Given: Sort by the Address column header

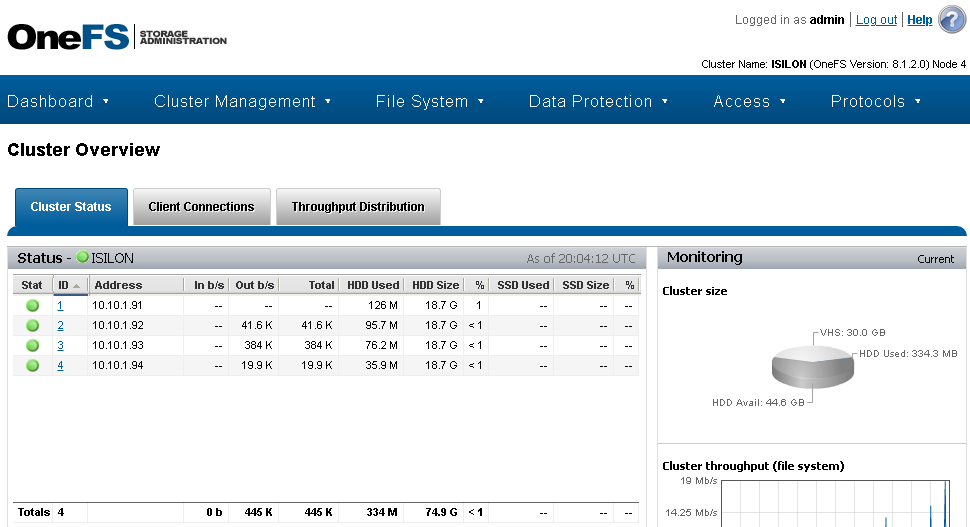Looking at the screenshot, I should click(x=135, y=285).
